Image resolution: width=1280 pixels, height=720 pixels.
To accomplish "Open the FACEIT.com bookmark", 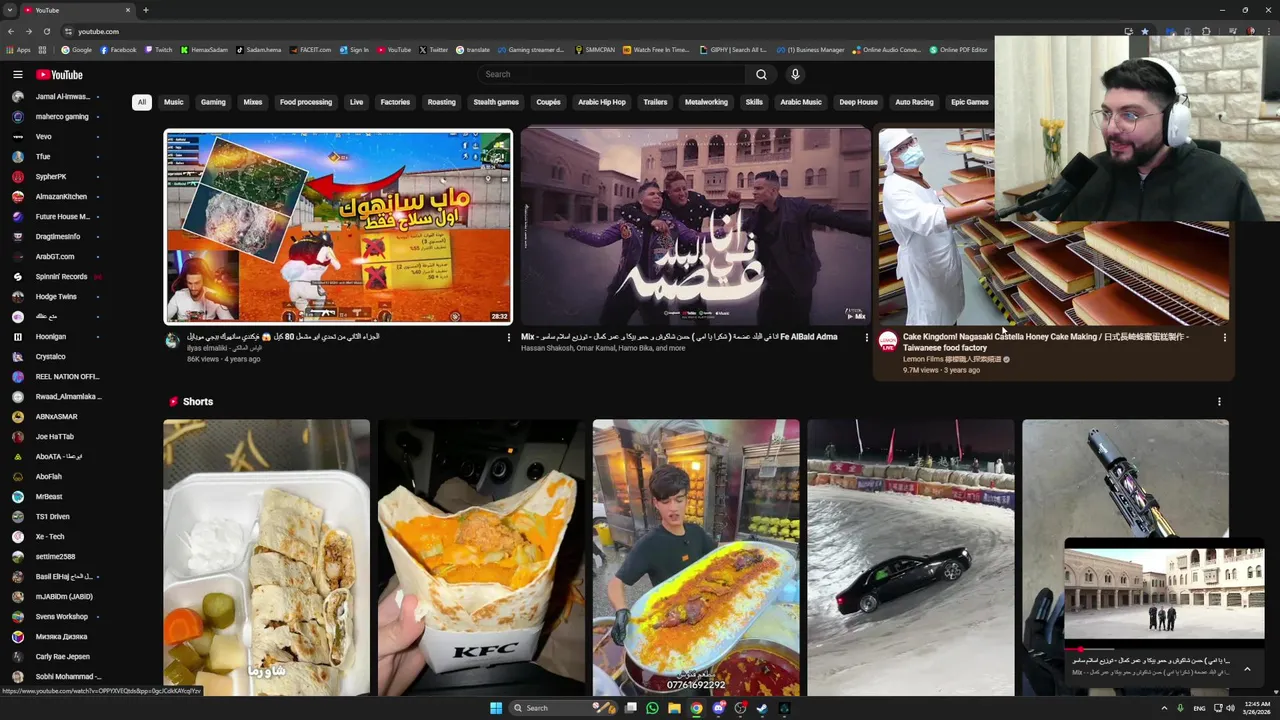I will coord(310,50).
